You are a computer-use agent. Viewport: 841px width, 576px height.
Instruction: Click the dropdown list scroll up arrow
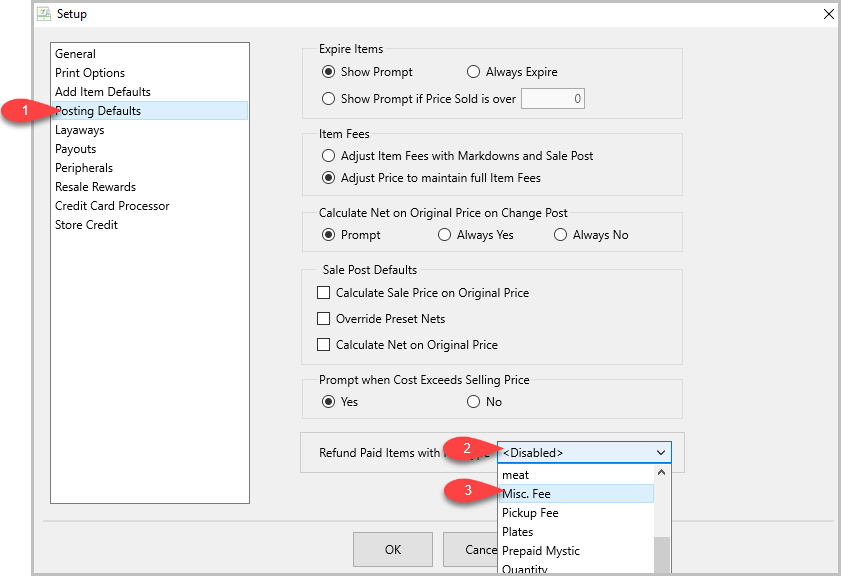point(661,472)
